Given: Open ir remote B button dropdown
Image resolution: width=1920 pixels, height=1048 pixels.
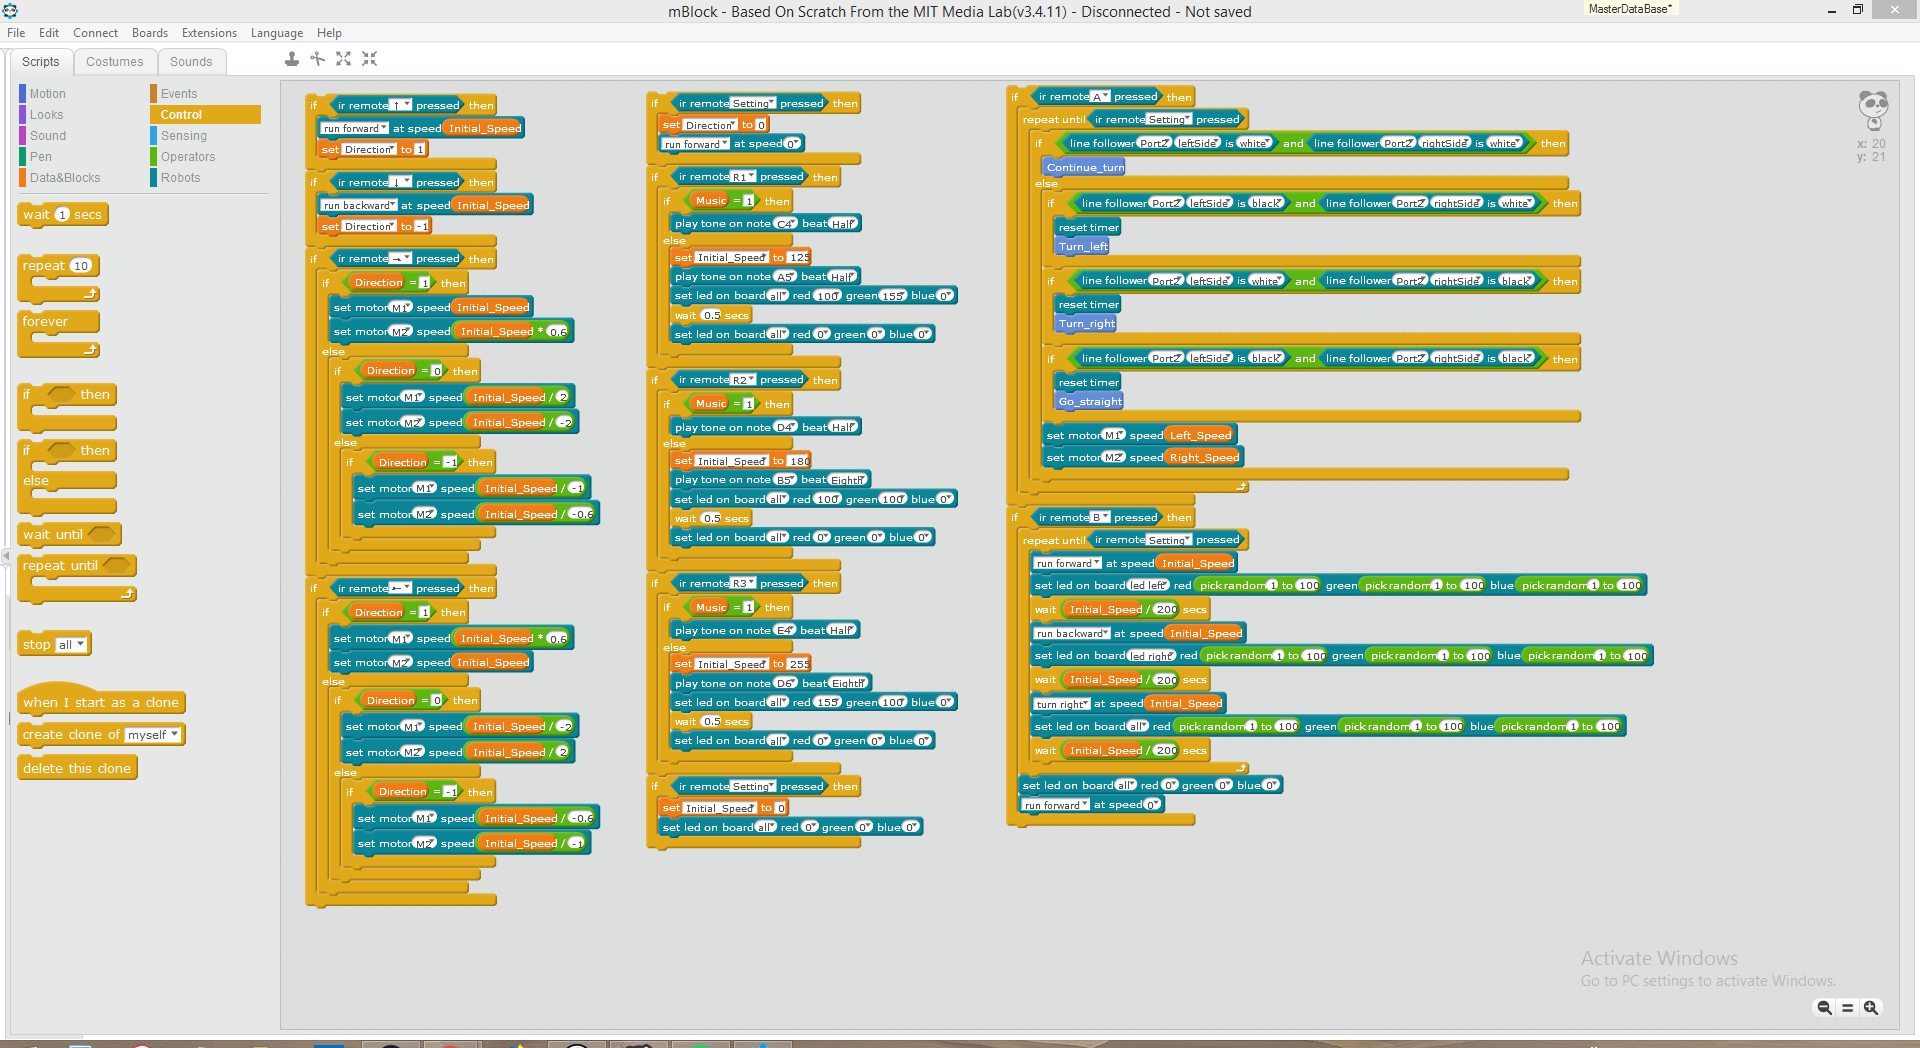Looking at the screenshot, I should point(1101,518).
